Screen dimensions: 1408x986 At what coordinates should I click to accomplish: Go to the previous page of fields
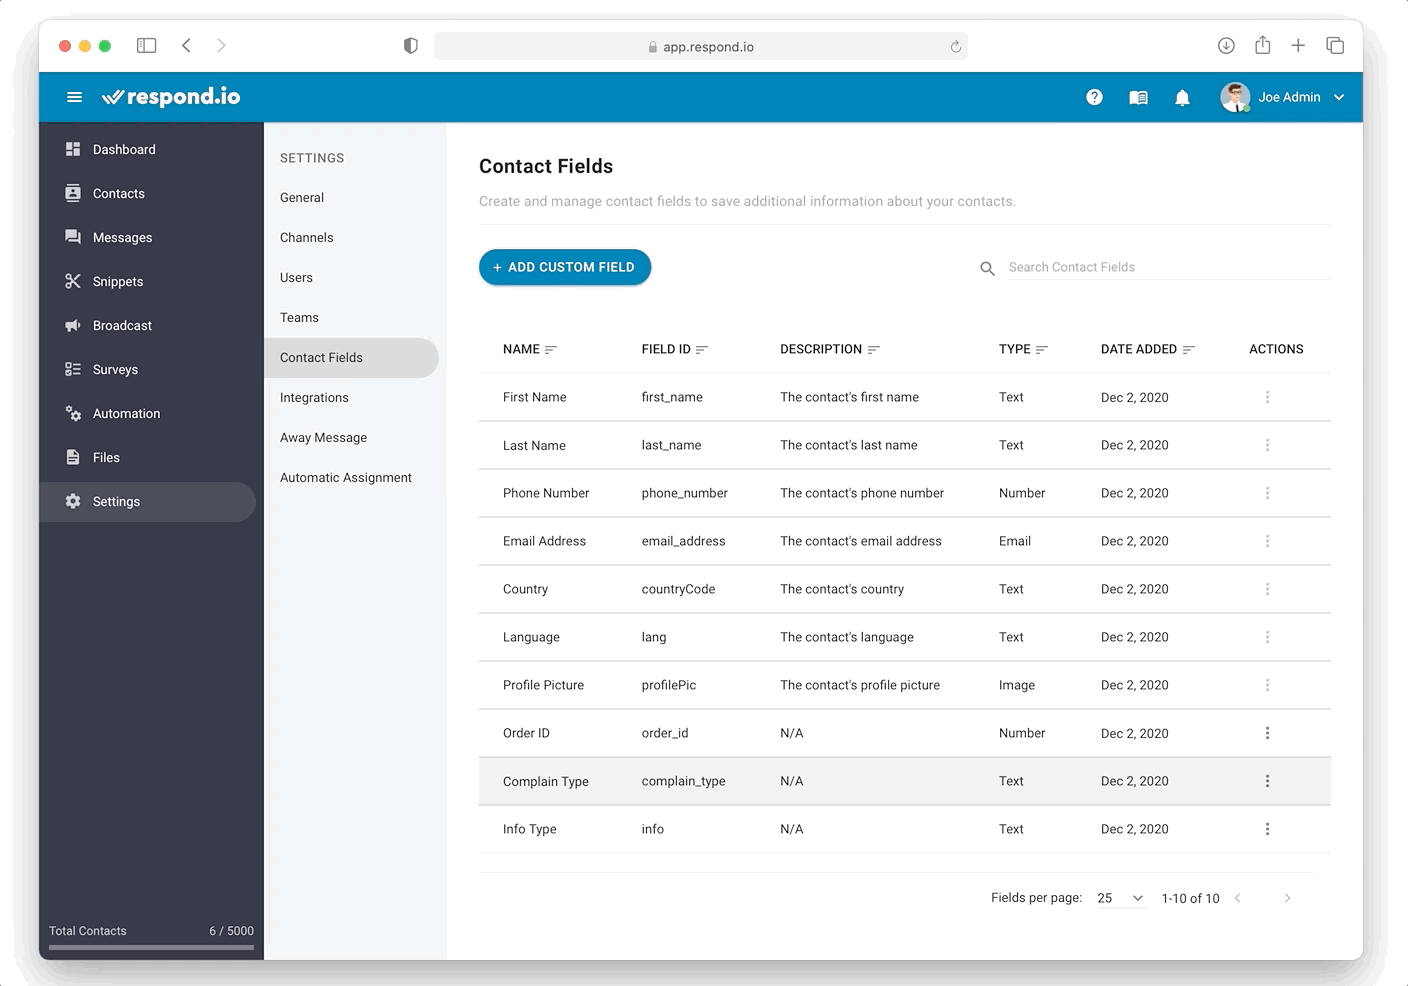tap(1238, 898)
